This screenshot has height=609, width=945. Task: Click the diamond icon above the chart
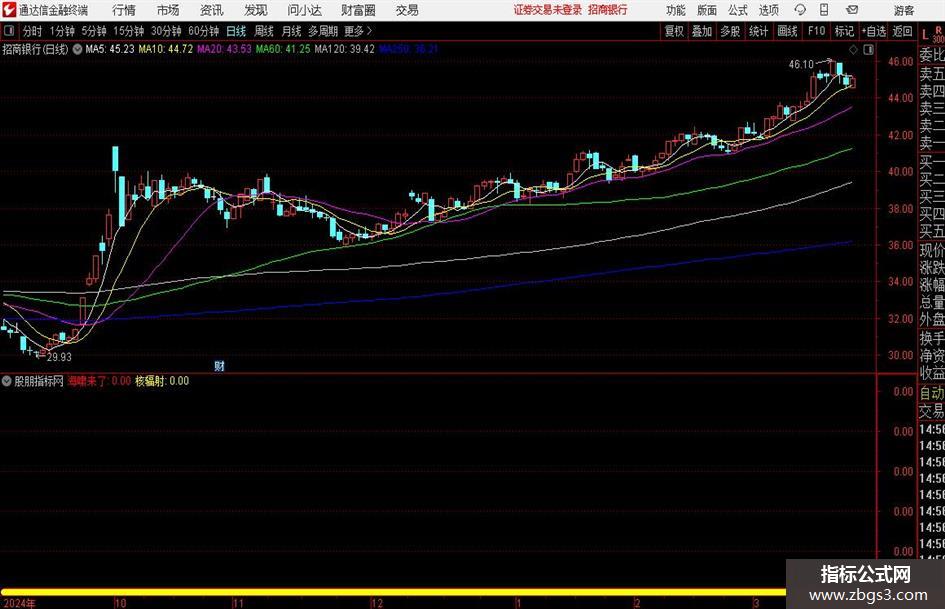[853, 49]
